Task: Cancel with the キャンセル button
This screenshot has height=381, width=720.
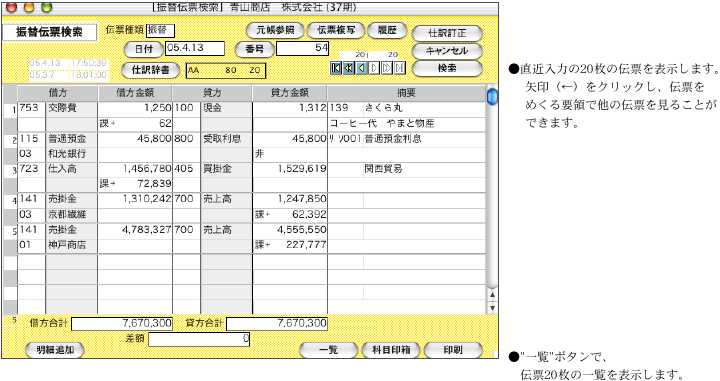Action: tap(447, 50)
